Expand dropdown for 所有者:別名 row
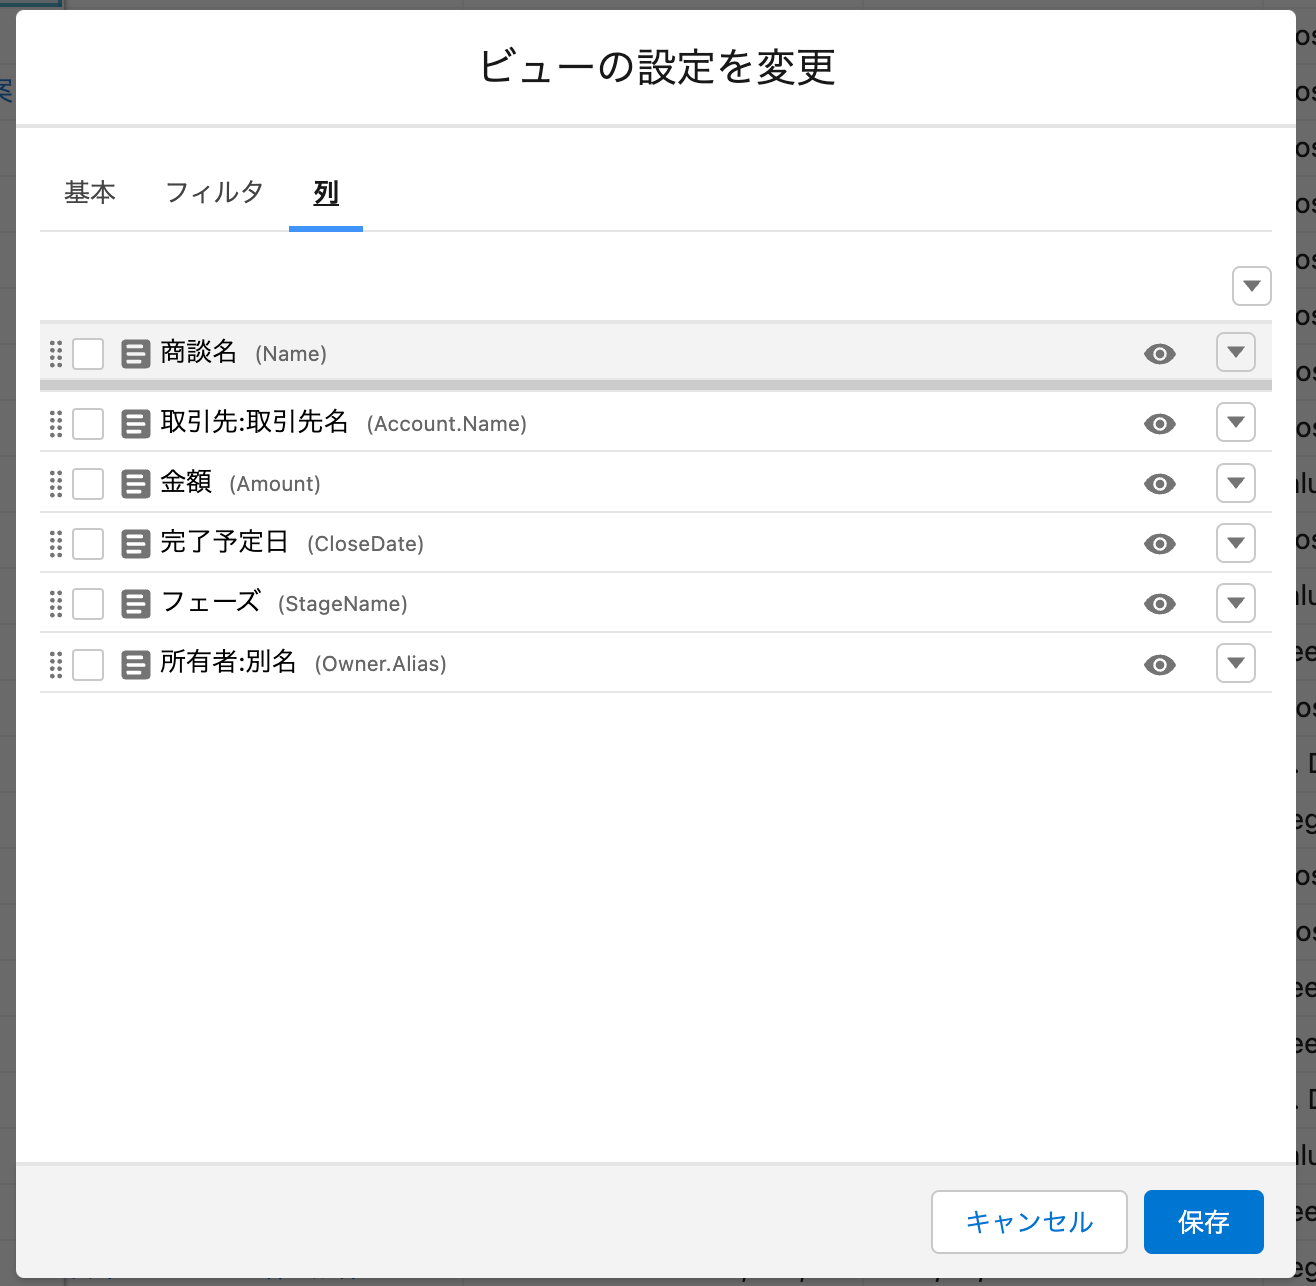The height and width of the screenshot is (1286, 1316). tap(1235, 663)
